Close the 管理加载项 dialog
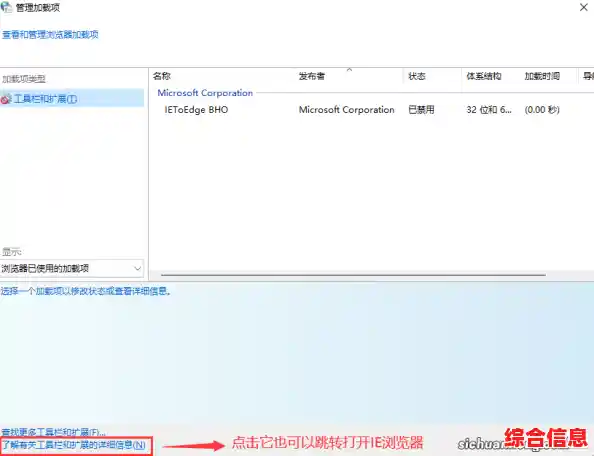This screenshot has height=456, width=594. [583, 7]
